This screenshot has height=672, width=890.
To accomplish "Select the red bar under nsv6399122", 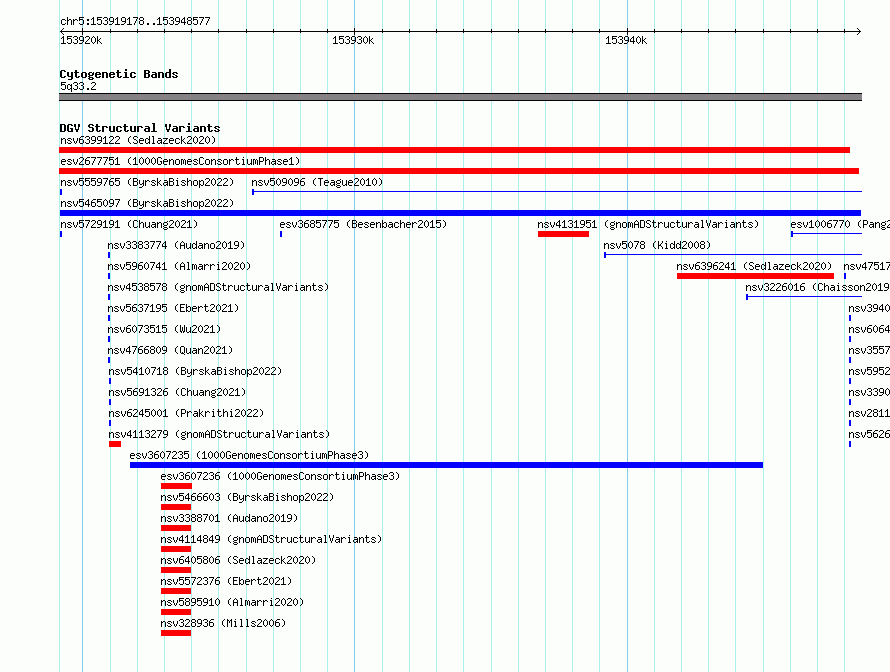I will pos(455,150).
